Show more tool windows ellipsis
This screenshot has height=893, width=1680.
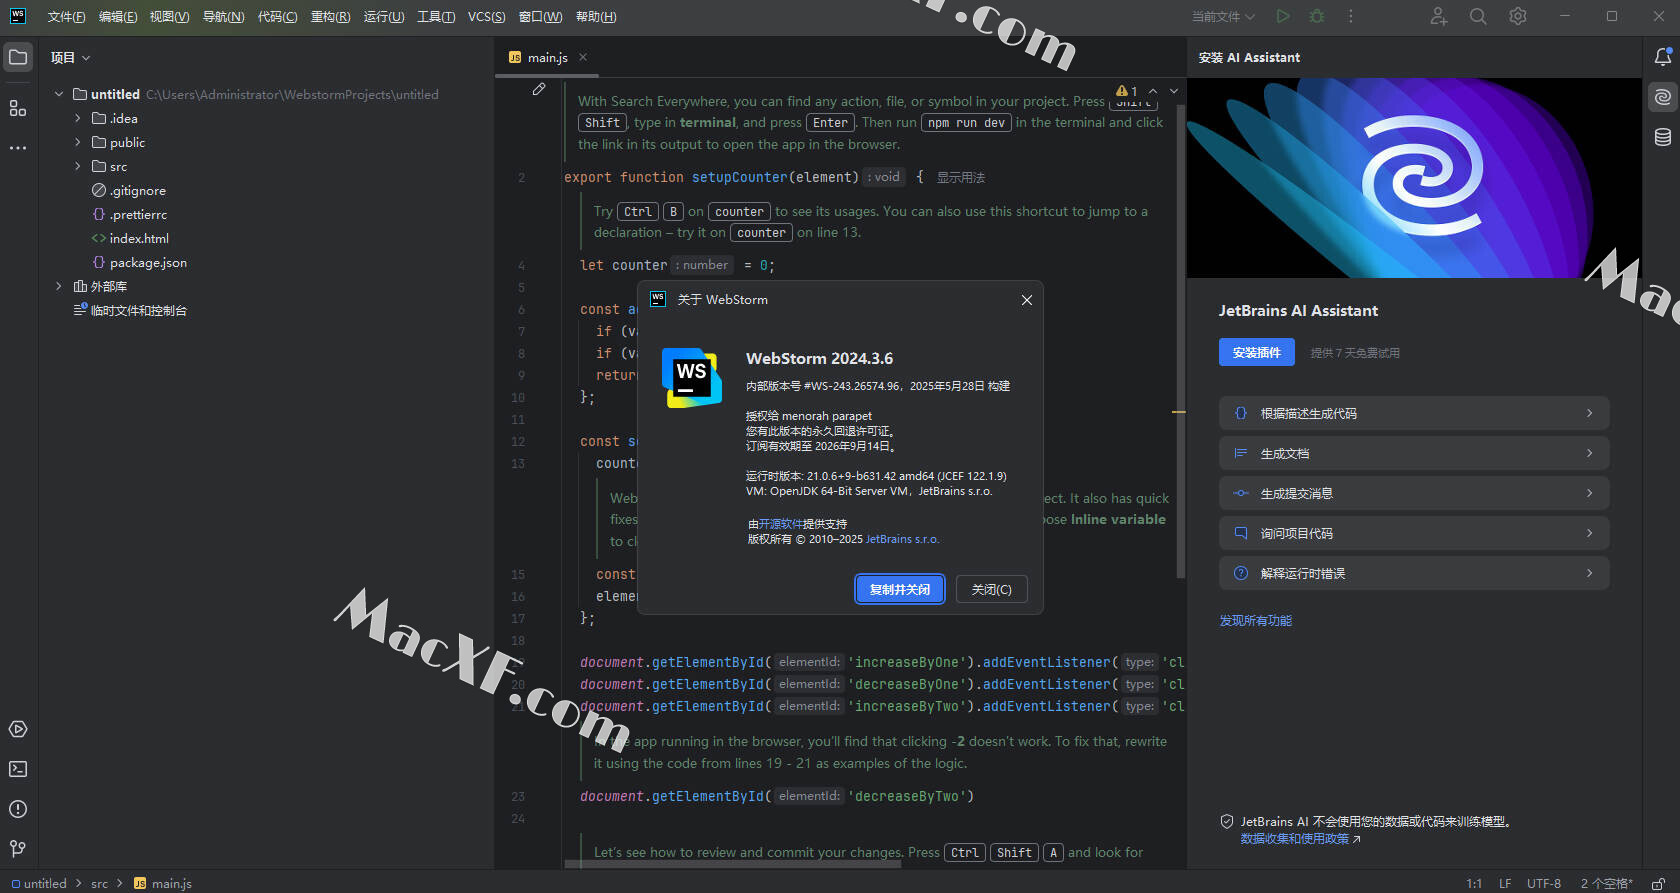[x=18, y=147]
